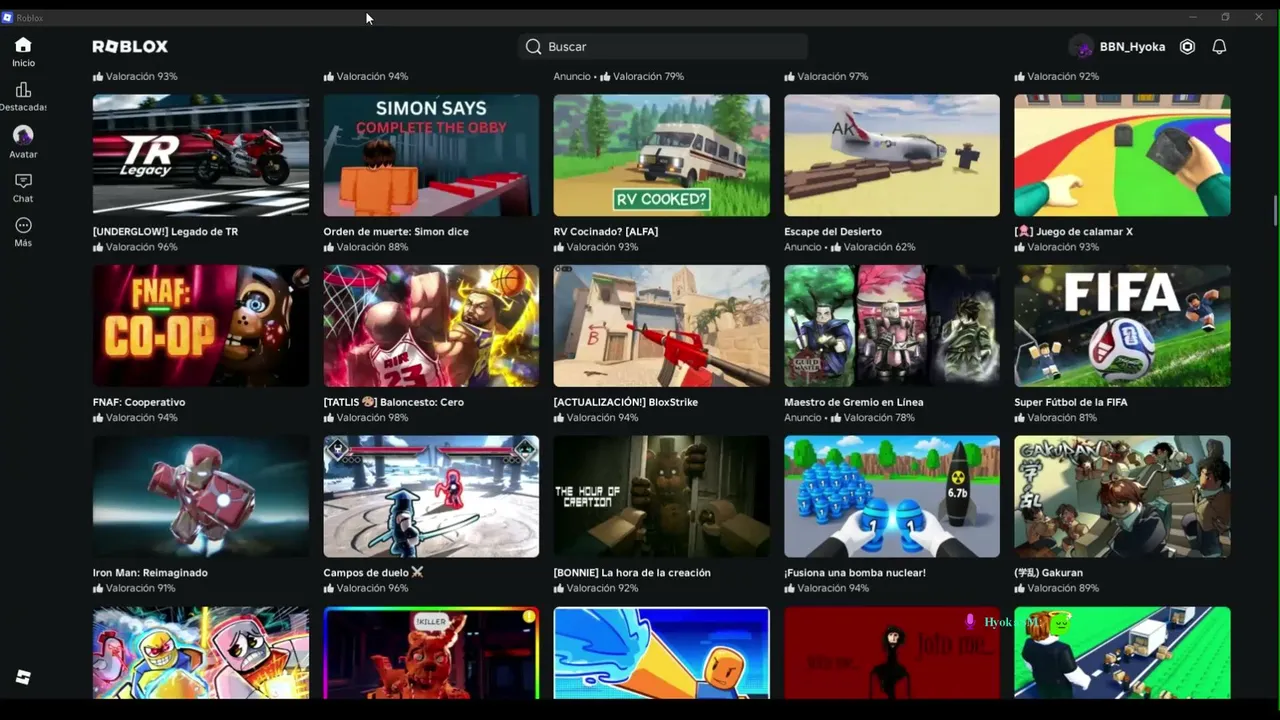Open the rainbow path Juego de calamar thumbnail
This screenshot has width=1280, height=720.
click(x=1122, y=155)
